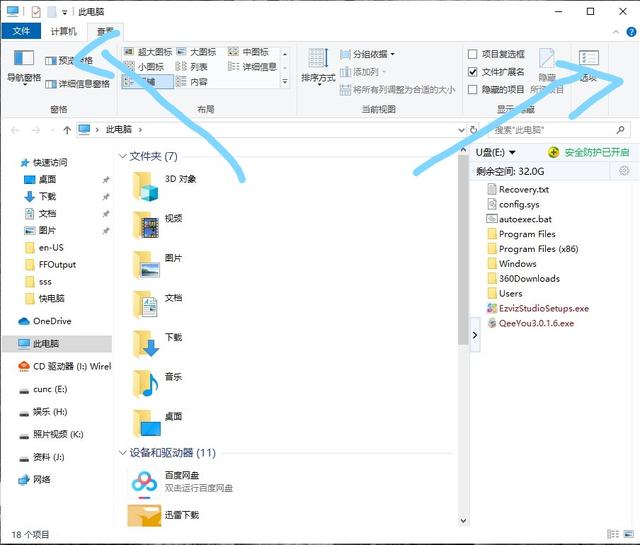Open 下载 in the Quick access list
This screenshot has height=545, width=640.
pyautogui.click(x=40, y=196)
